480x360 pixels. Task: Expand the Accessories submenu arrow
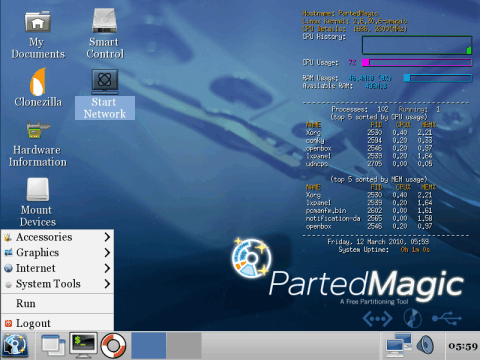pos(107,237)
